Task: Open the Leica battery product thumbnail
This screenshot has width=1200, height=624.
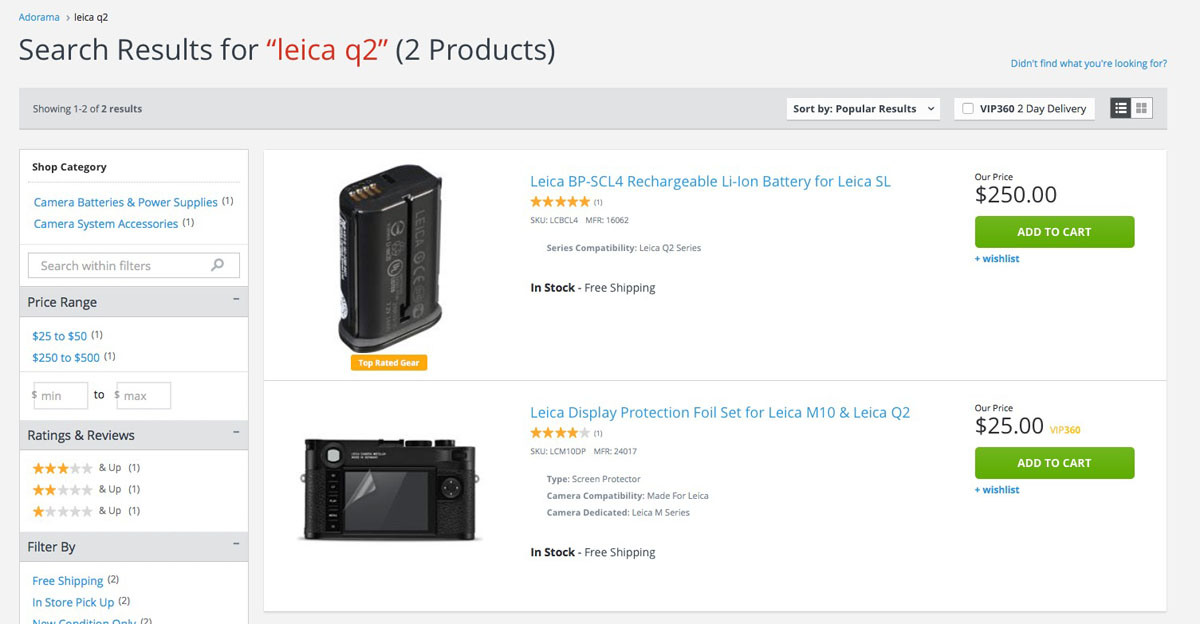Action: pyautogui.click(x=389, y=257)
